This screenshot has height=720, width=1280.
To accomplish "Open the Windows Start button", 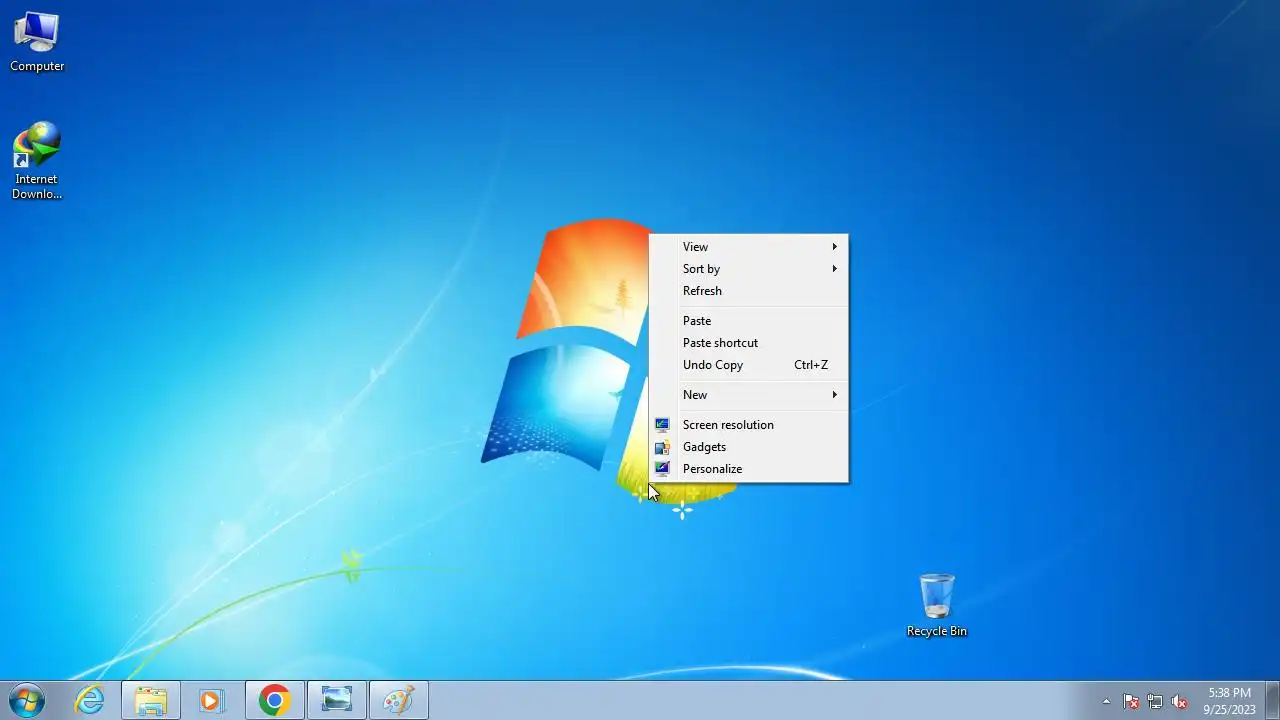I will tap(27, 701).
